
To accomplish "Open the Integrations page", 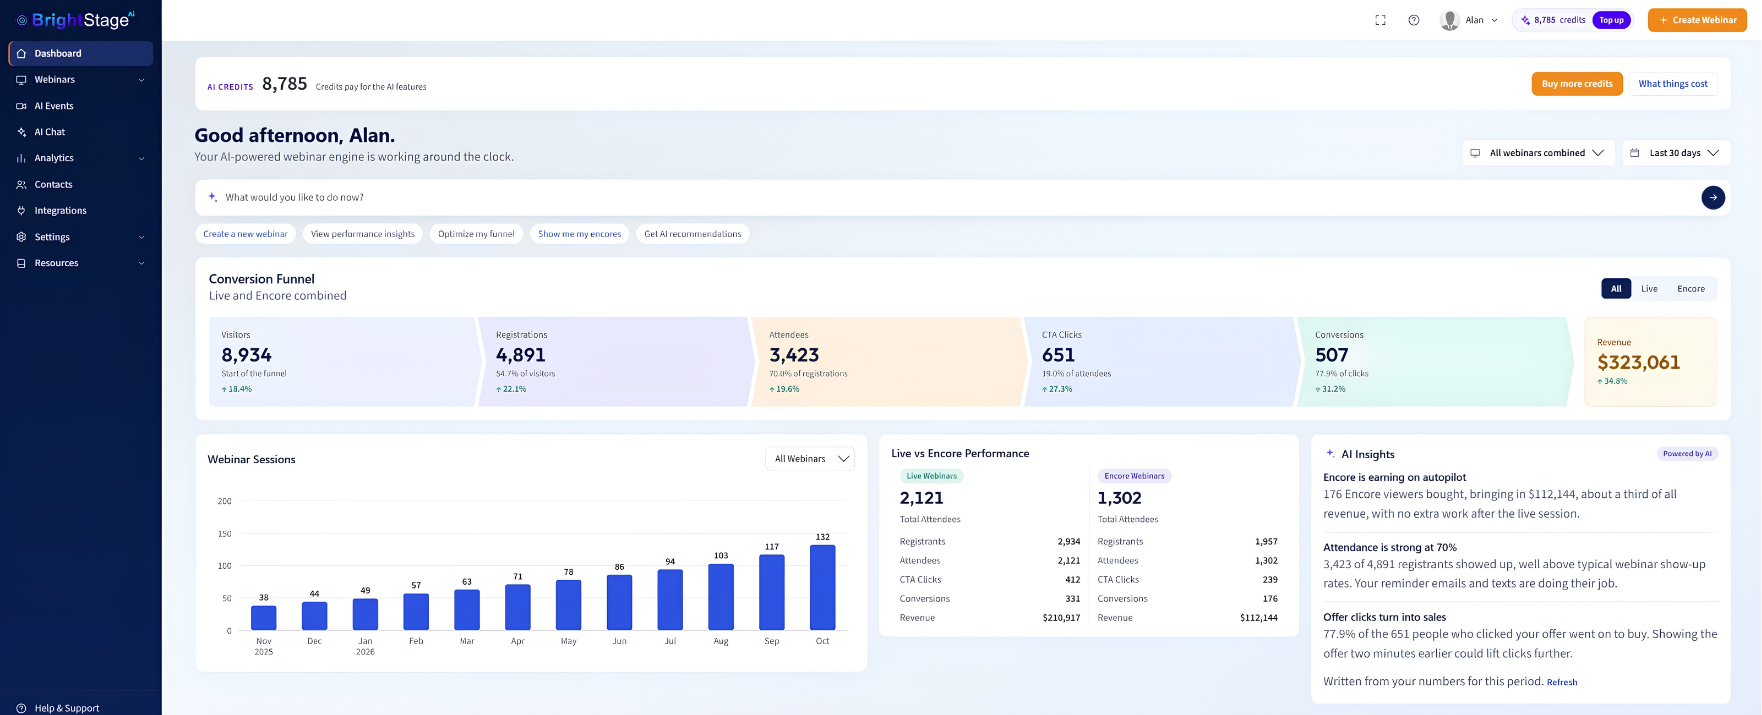I will click(81, 211).
